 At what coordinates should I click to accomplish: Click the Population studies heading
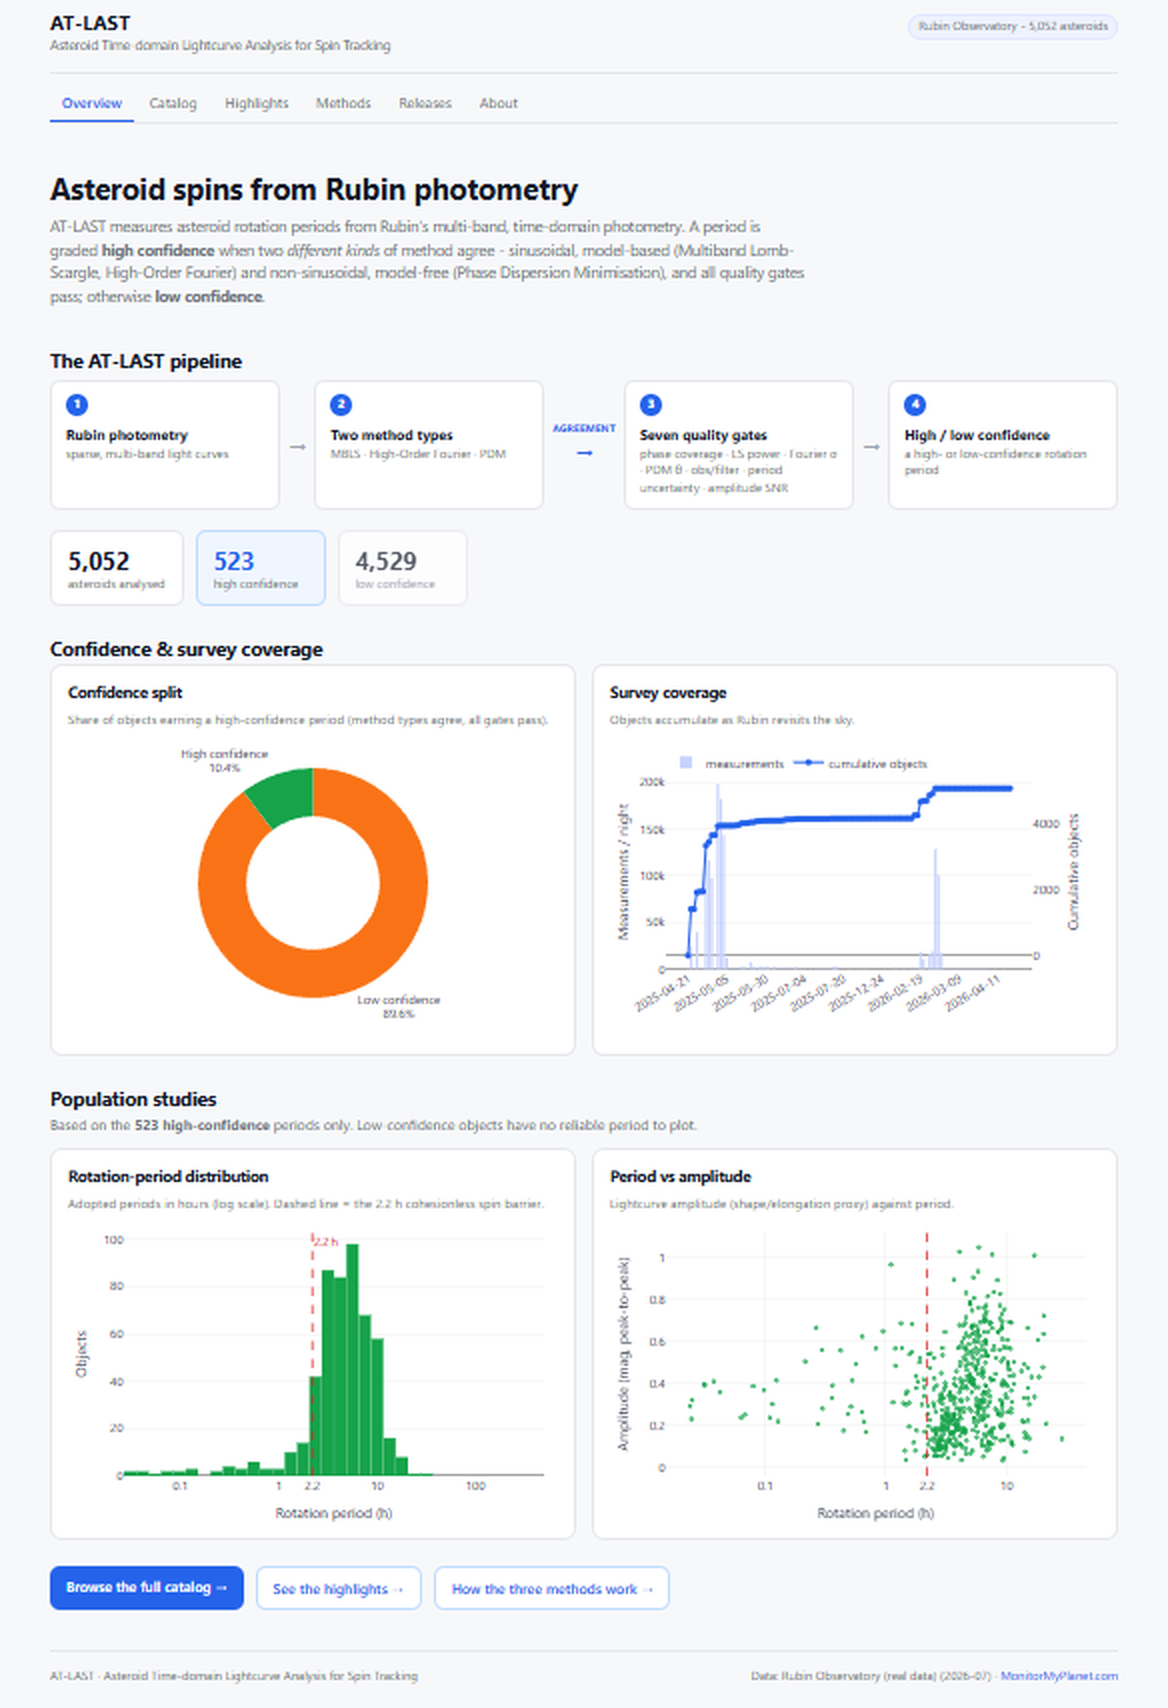[x=133, y=1099]
